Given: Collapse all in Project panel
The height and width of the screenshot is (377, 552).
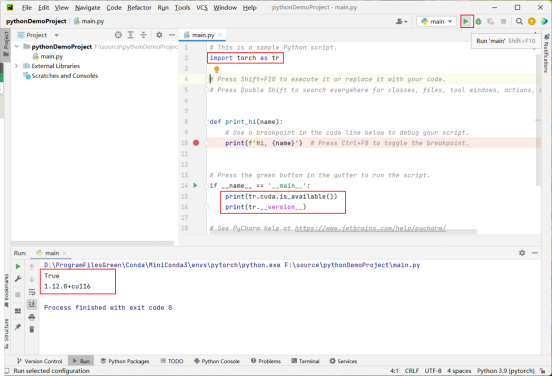Looking at the screenshot, I should click(x=143, y=35).
